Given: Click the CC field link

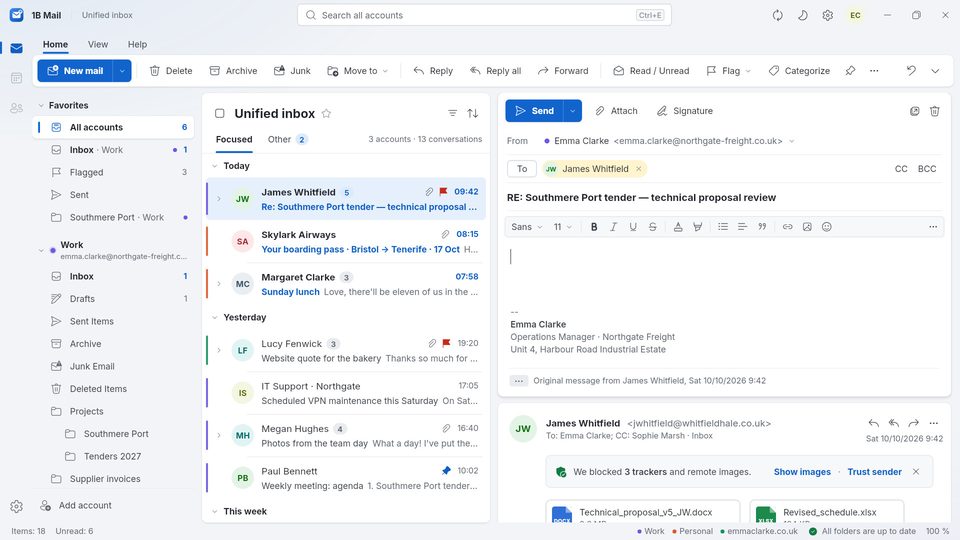Looking at the screenshot, I should (901, 169).
